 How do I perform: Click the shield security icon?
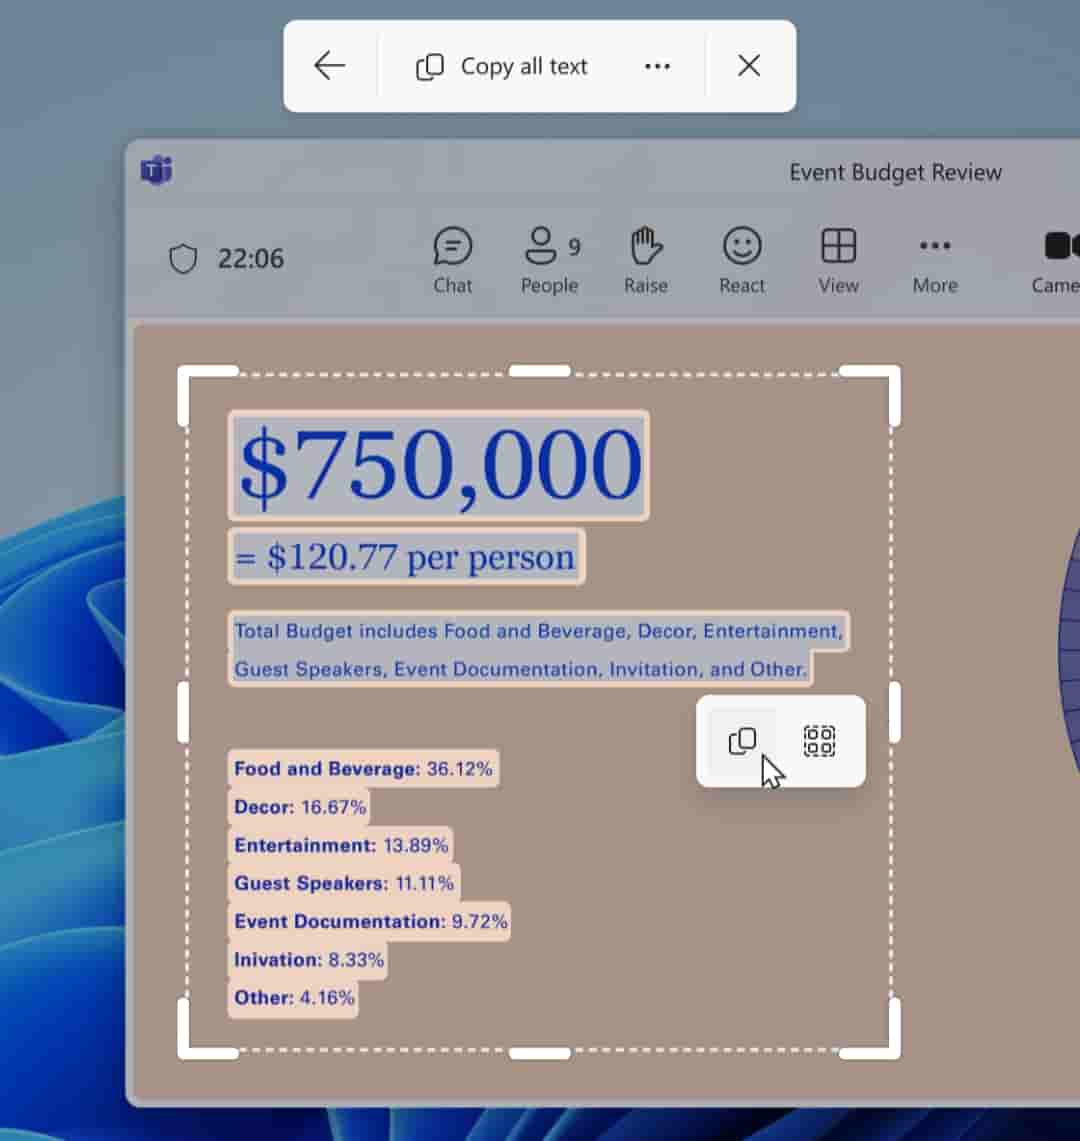[183, 259]
